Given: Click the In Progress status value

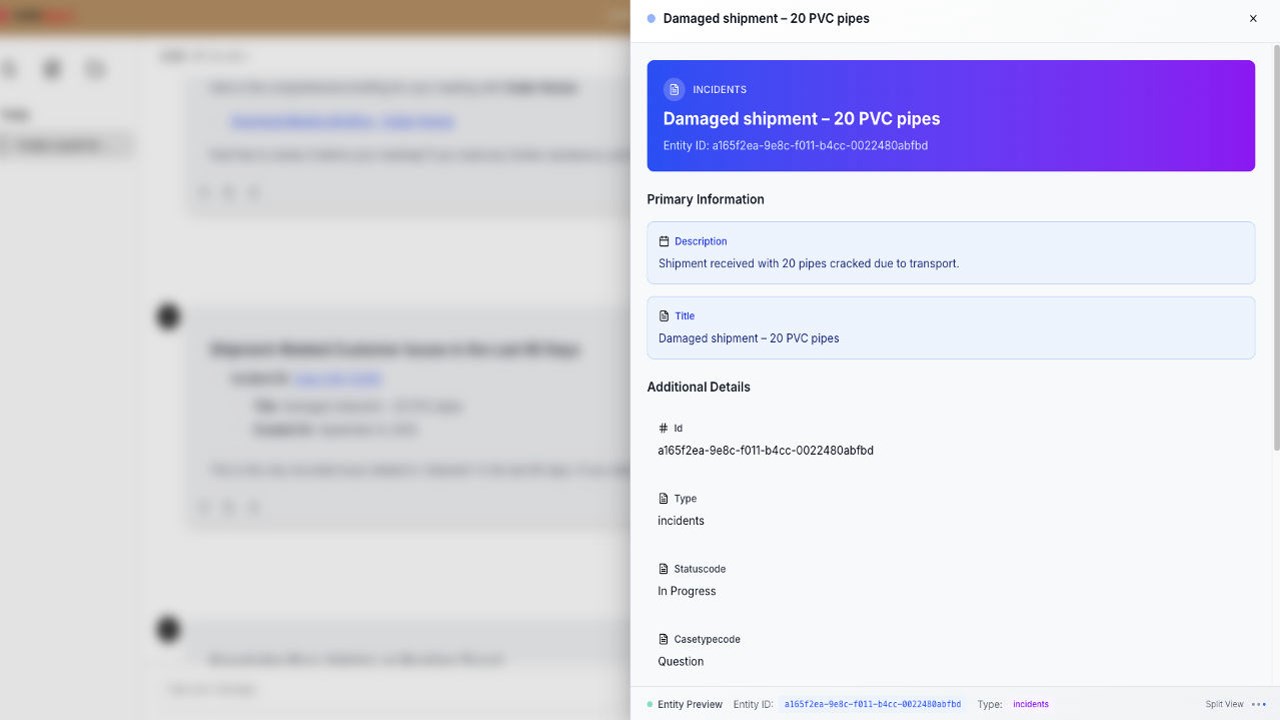Looking at the screenshot, I should [687, 591].
